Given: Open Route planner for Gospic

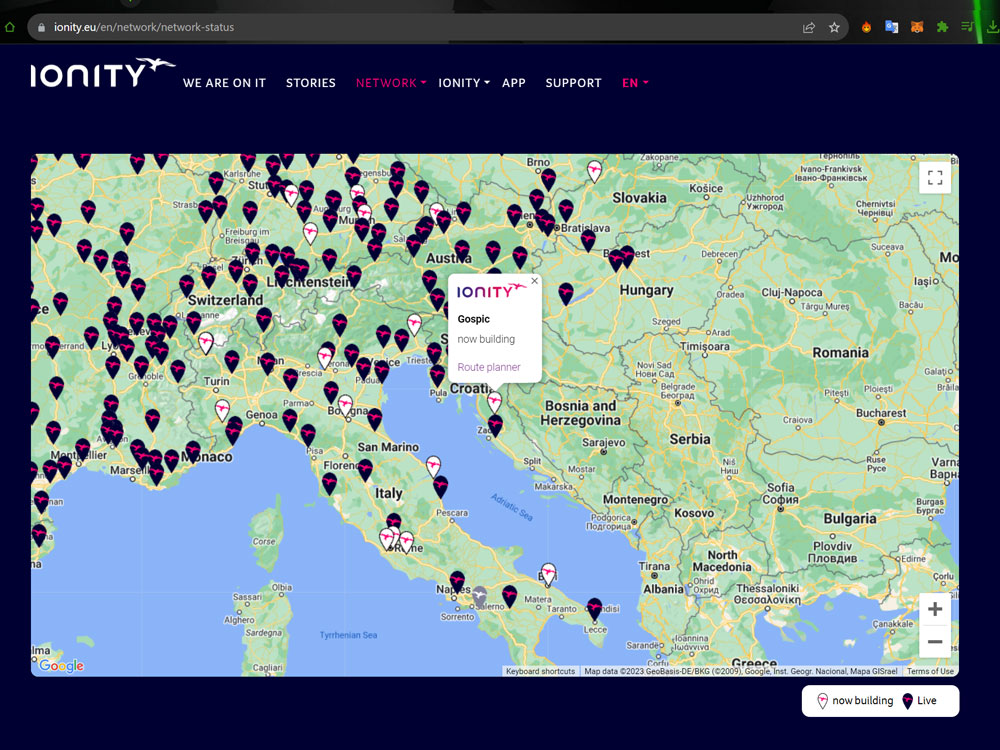Looking at the screenshot, I should coord(489,367).
